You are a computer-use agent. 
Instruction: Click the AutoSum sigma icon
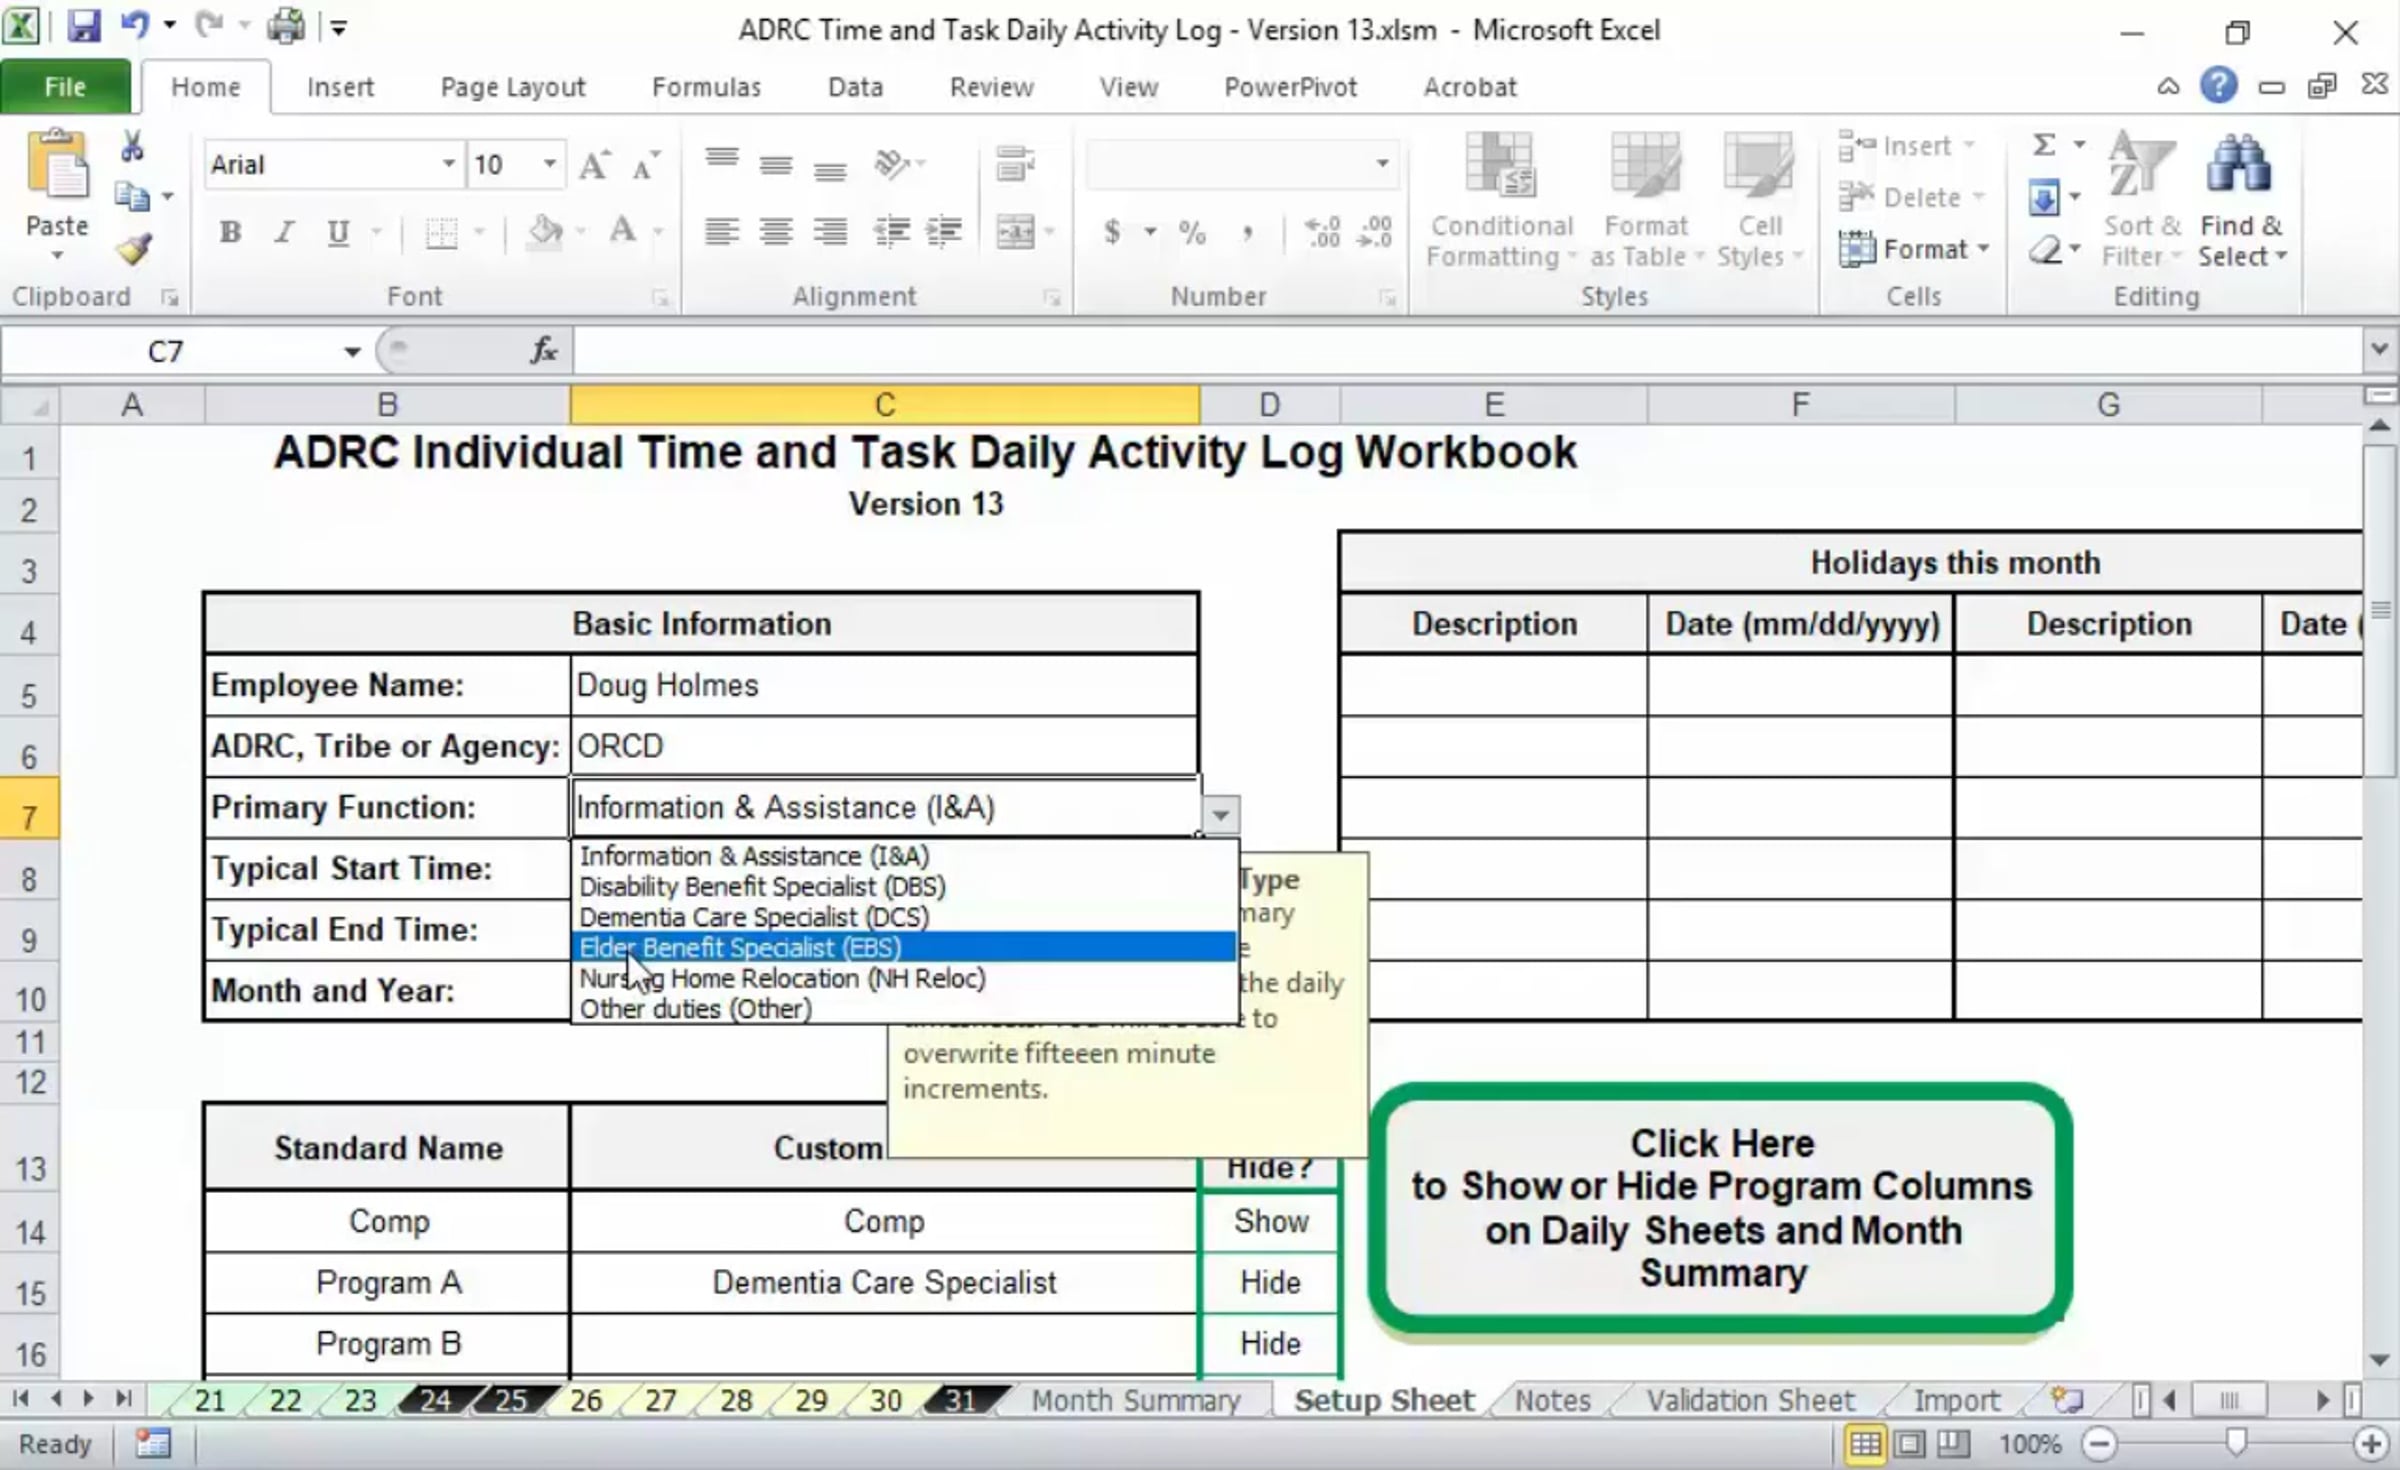[x=2044, y=145]
